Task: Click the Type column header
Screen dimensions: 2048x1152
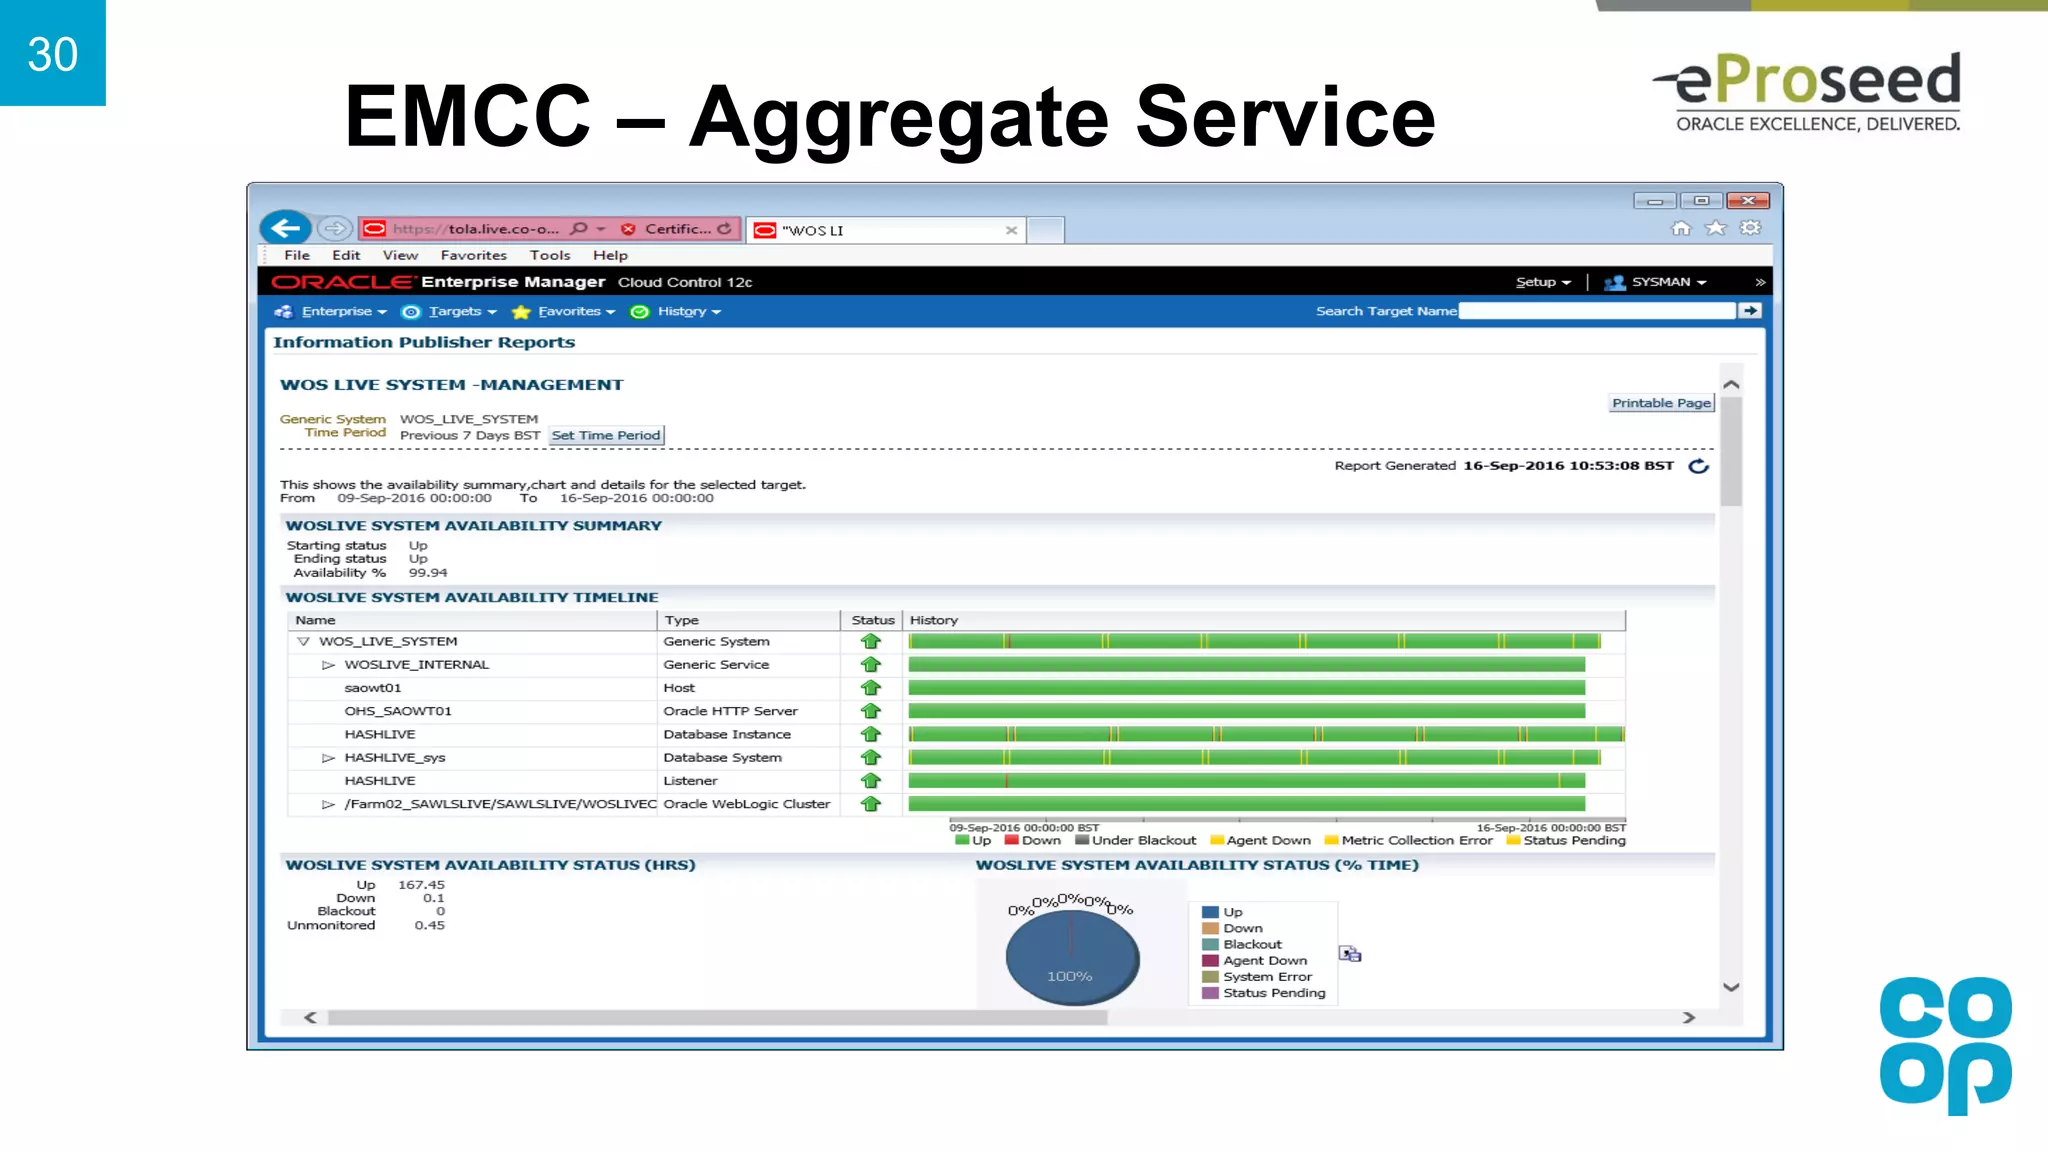Action: coord(749,620)
